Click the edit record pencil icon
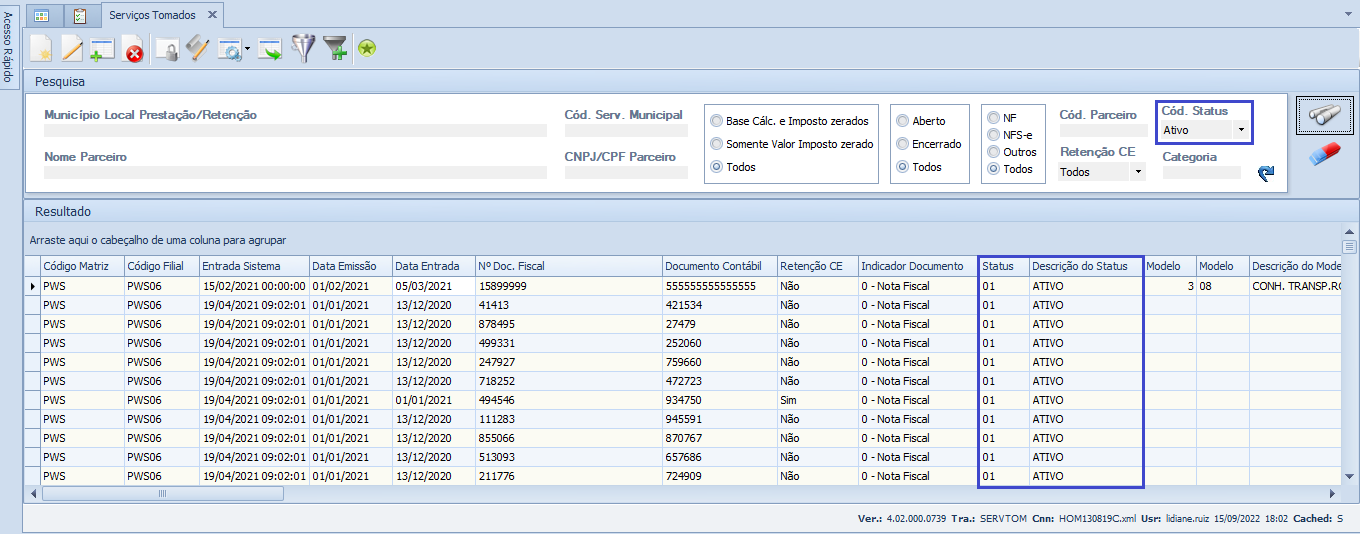 click(x=72, y=48)
